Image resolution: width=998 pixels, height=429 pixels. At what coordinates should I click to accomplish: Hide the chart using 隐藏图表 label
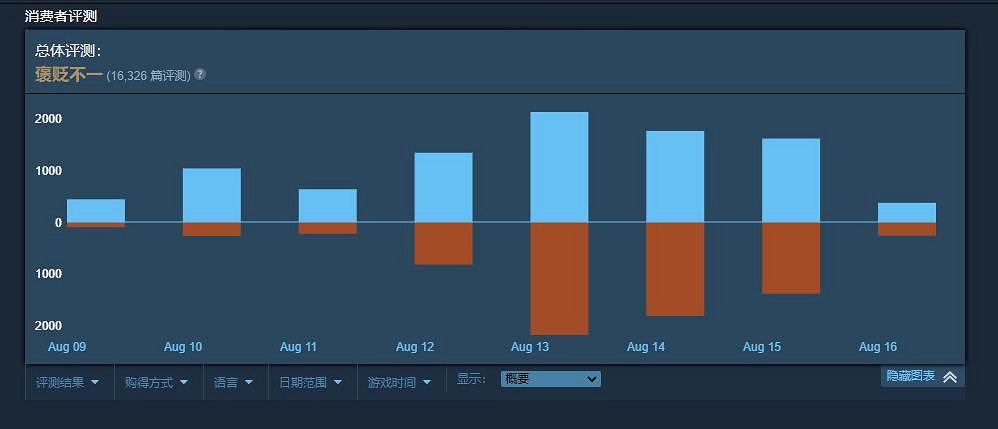point(910,377)
